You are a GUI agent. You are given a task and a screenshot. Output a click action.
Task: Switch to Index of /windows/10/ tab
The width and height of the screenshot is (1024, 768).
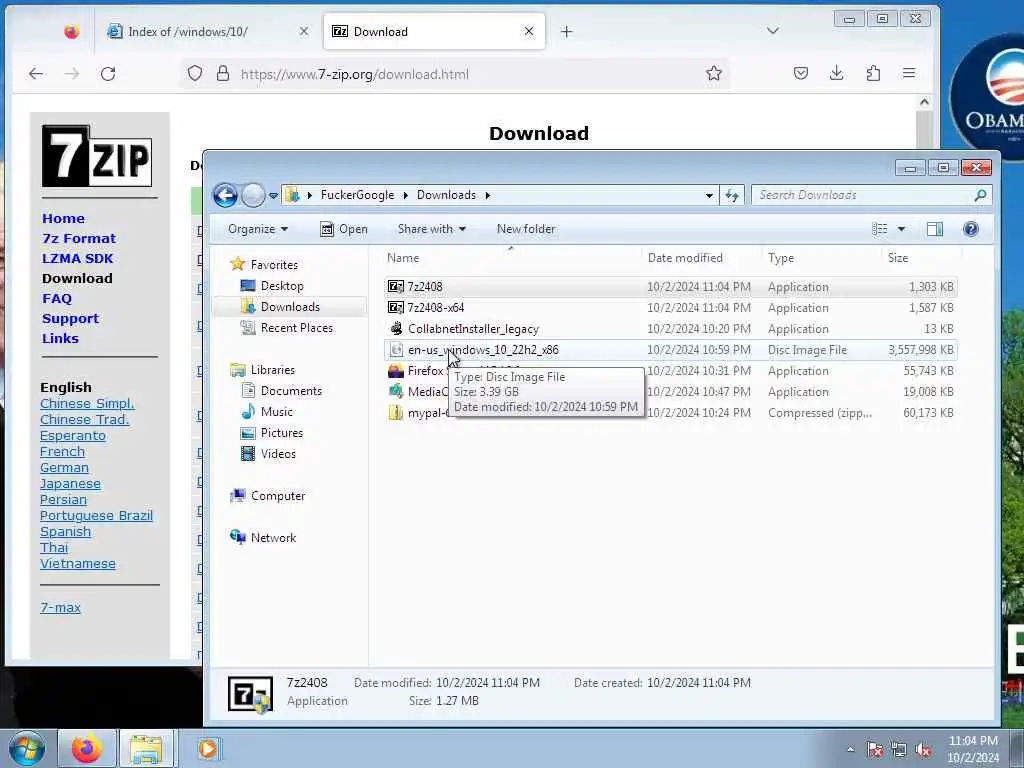click(x=207, y=31)
